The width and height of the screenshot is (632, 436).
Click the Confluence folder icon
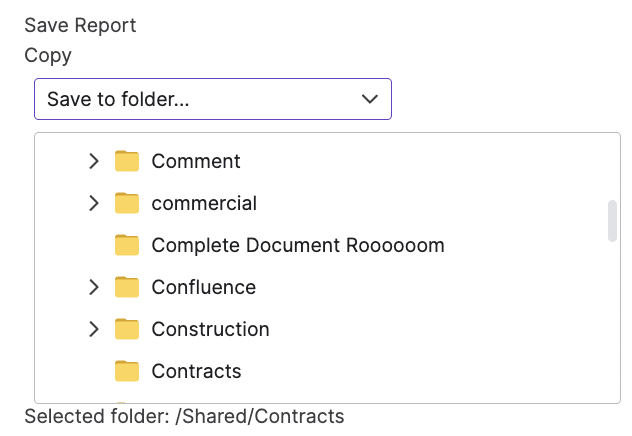tap(126, 287)
